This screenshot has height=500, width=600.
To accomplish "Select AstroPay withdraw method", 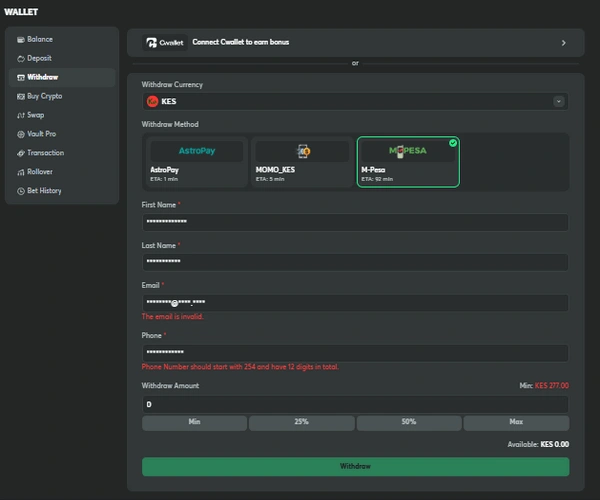I will pos(197,162).
